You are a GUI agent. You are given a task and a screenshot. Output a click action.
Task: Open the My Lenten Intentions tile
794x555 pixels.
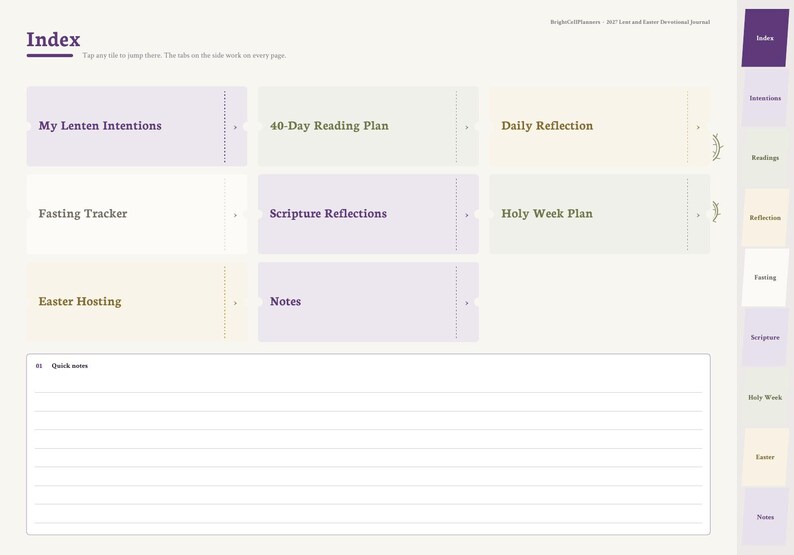point(137,126)
